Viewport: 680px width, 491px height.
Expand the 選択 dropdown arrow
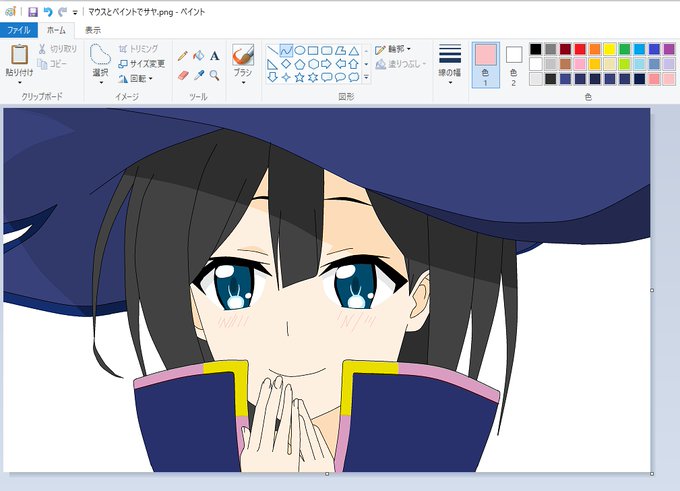click(101, 82)
